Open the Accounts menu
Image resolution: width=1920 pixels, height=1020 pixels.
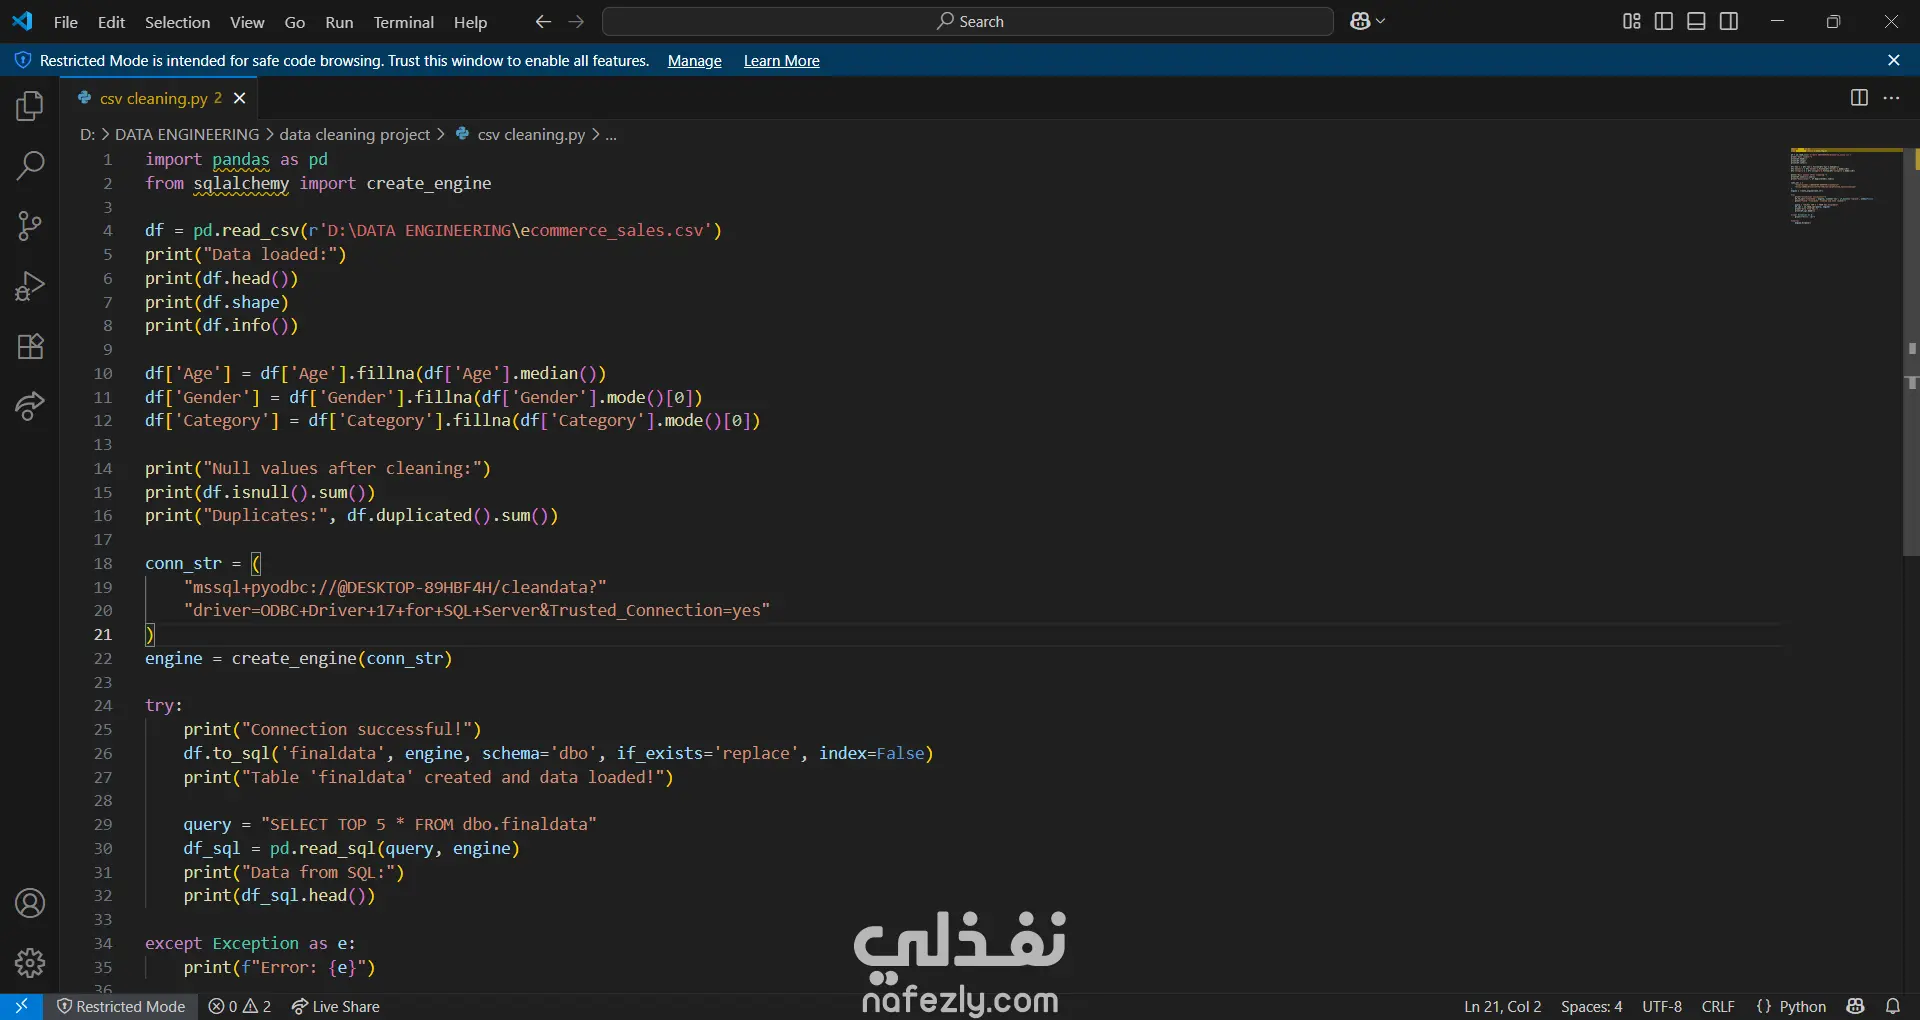[30, 904]
